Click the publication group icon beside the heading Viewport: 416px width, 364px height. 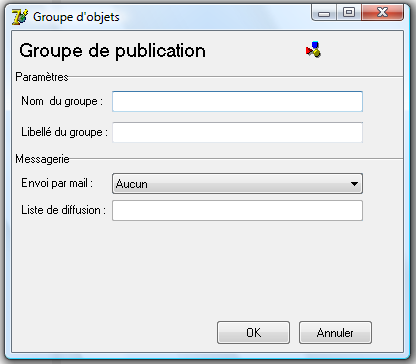click(x=313, y=50)
